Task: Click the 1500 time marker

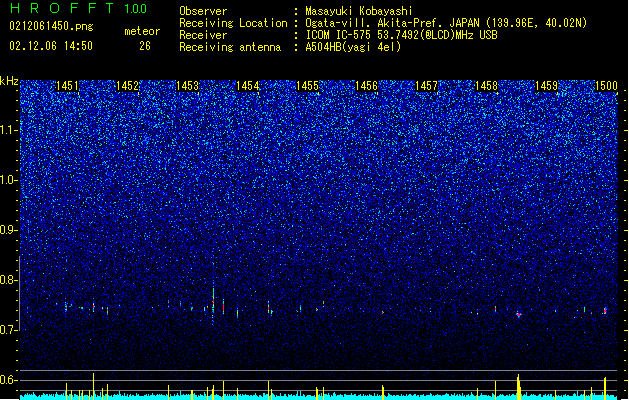Action: pyautogui.click(x=606, y=86)
